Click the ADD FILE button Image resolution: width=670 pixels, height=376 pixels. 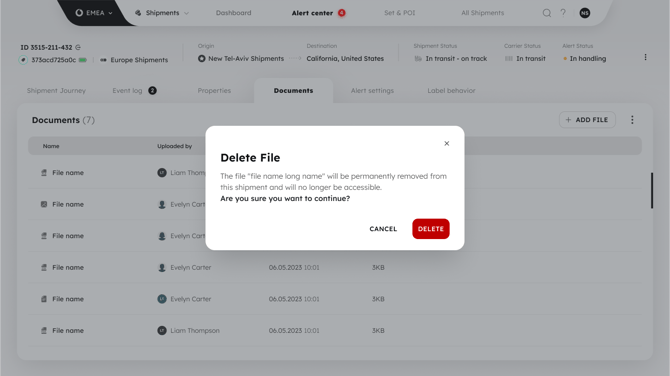coord(587,120)
